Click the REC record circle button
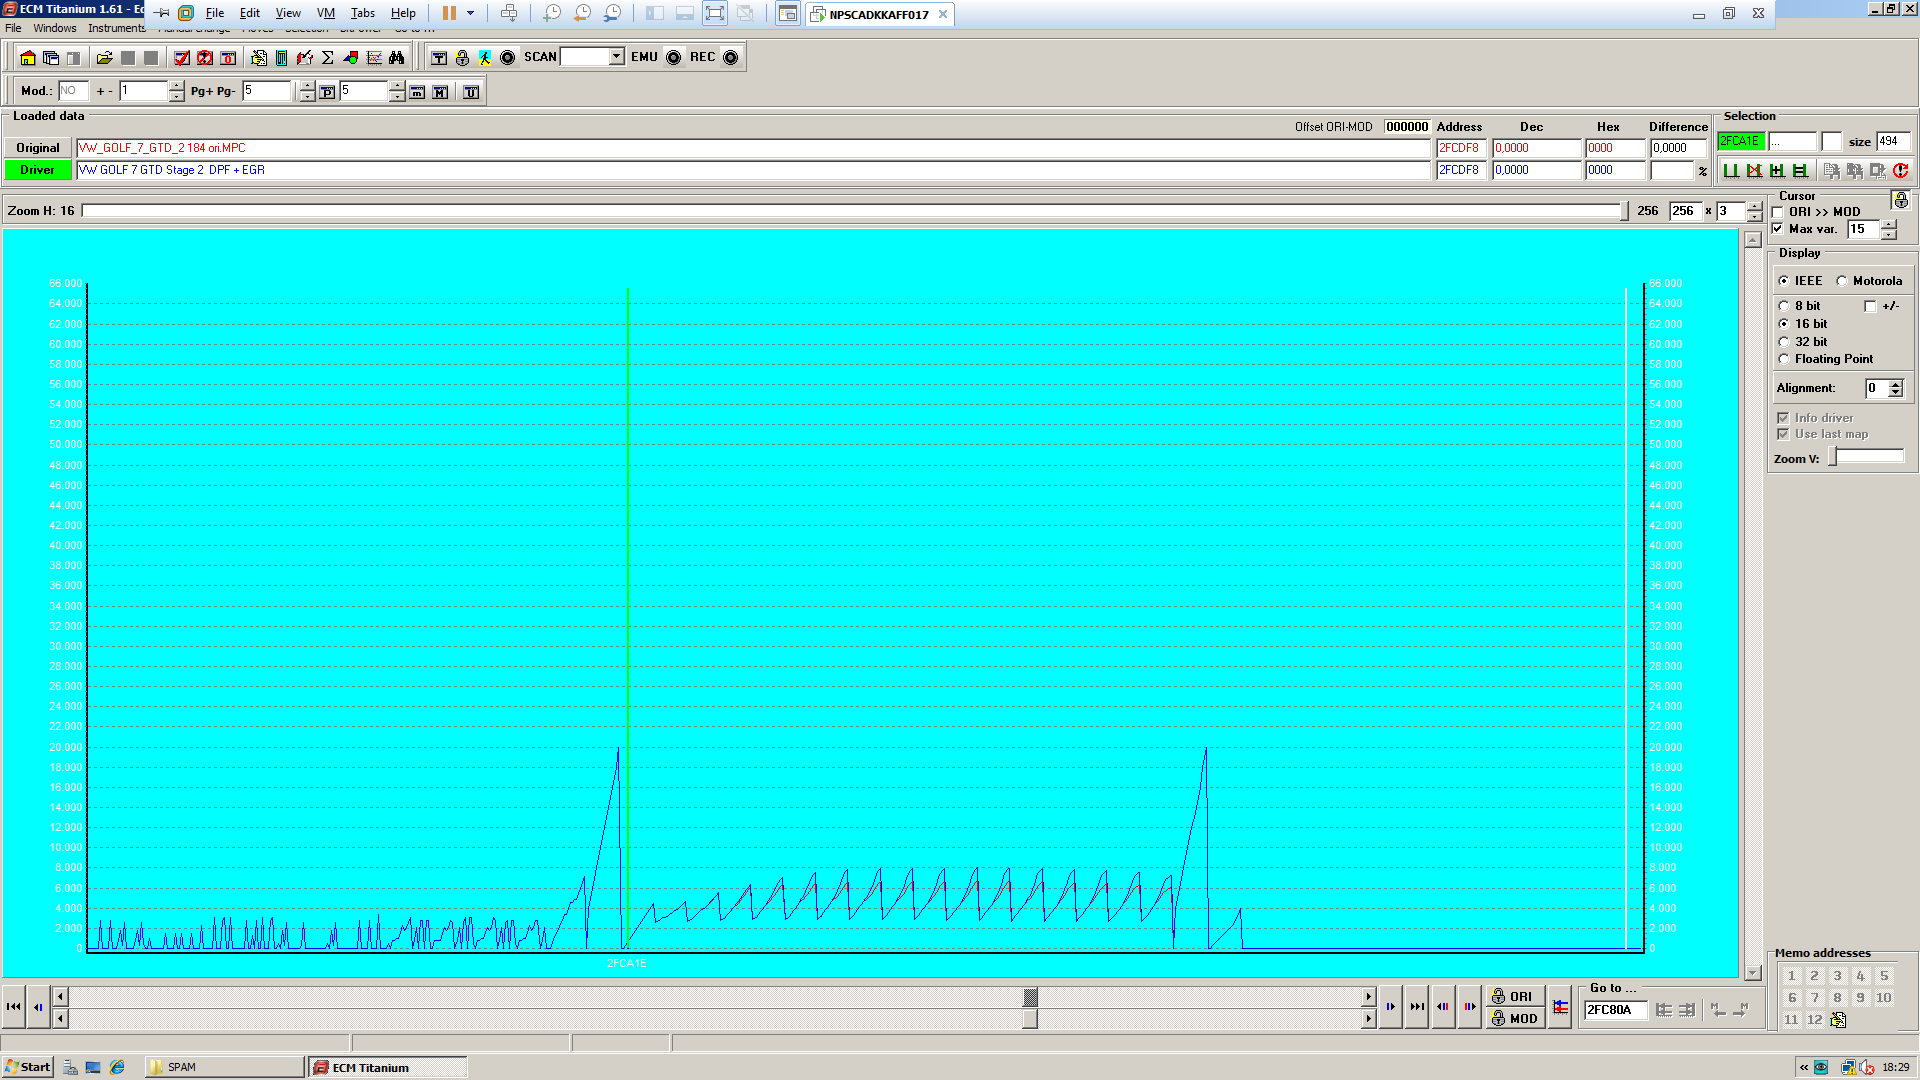The image size is (1920, 1080). coord(731,58)
